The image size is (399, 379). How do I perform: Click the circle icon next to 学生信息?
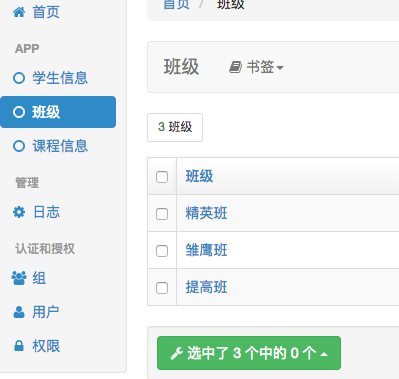[x=19, y=78]
